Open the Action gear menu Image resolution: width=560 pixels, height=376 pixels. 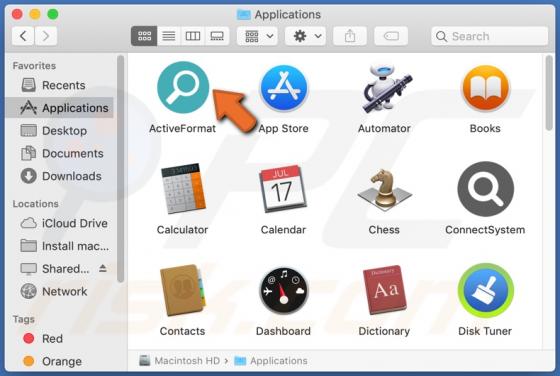click(x=306, y=36)
